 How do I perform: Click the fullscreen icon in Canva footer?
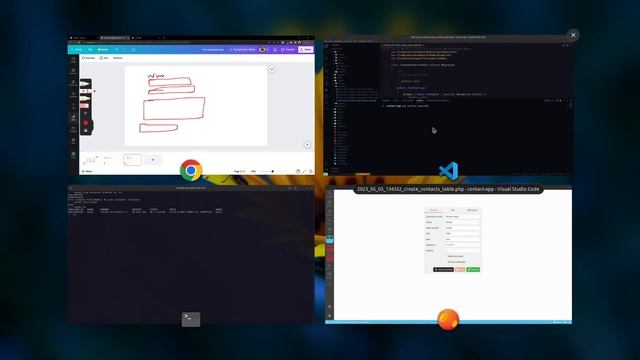pos(304,171)
